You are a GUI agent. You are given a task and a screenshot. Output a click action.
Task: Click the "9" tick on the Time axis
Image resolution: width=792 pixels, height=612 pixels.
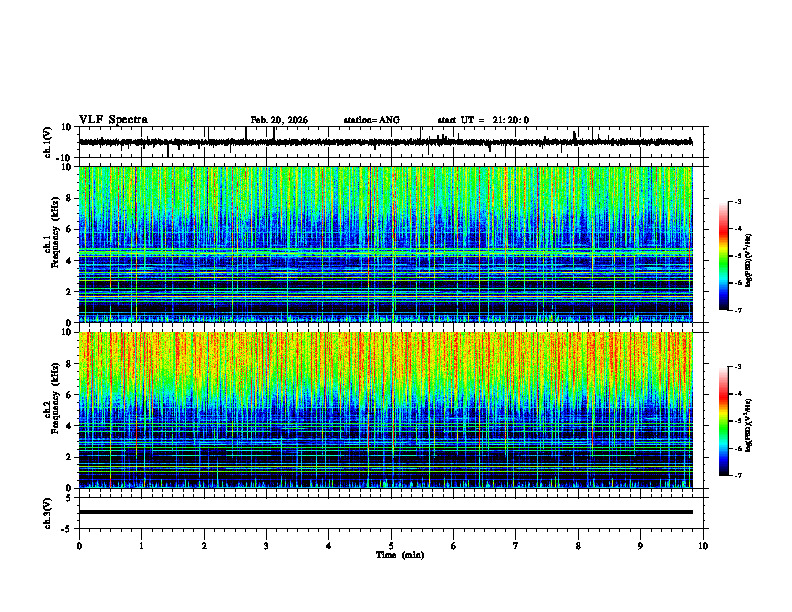pyautogui.click(x=640, y=546)
